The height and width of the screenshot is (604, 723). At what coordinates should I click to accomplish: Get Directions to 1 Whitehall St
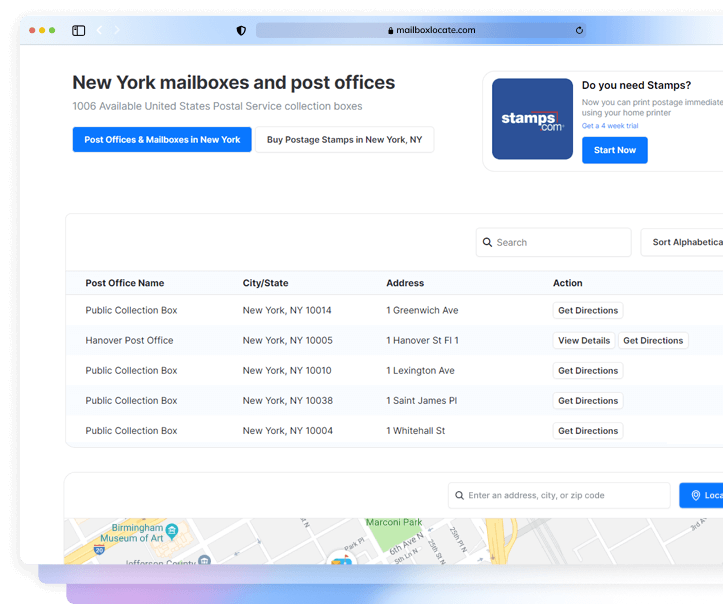588,431
